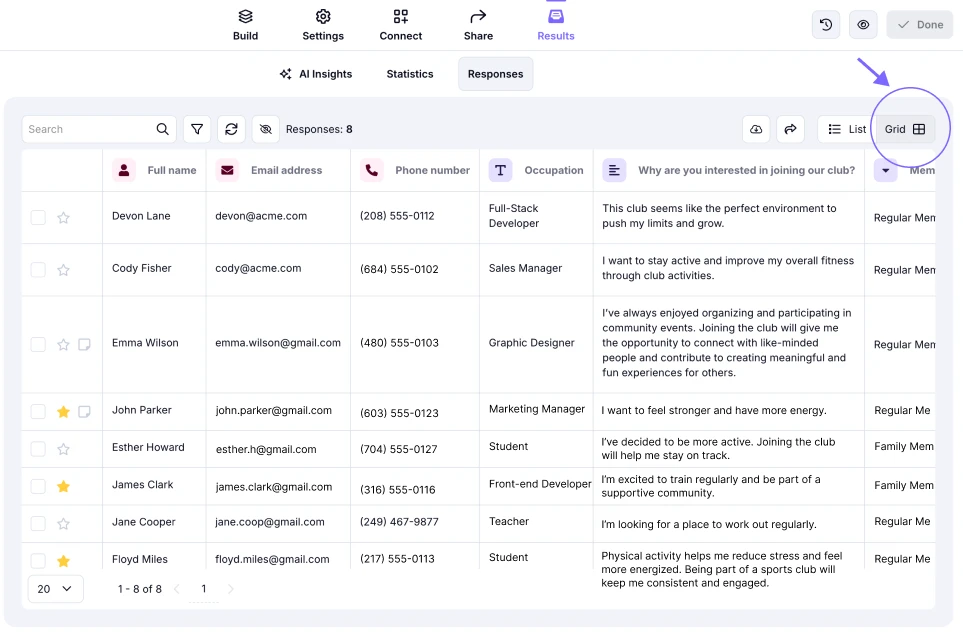Tick the Esther Howard row checkbox
The image size is (963, 635).
(x=38, y=449)
